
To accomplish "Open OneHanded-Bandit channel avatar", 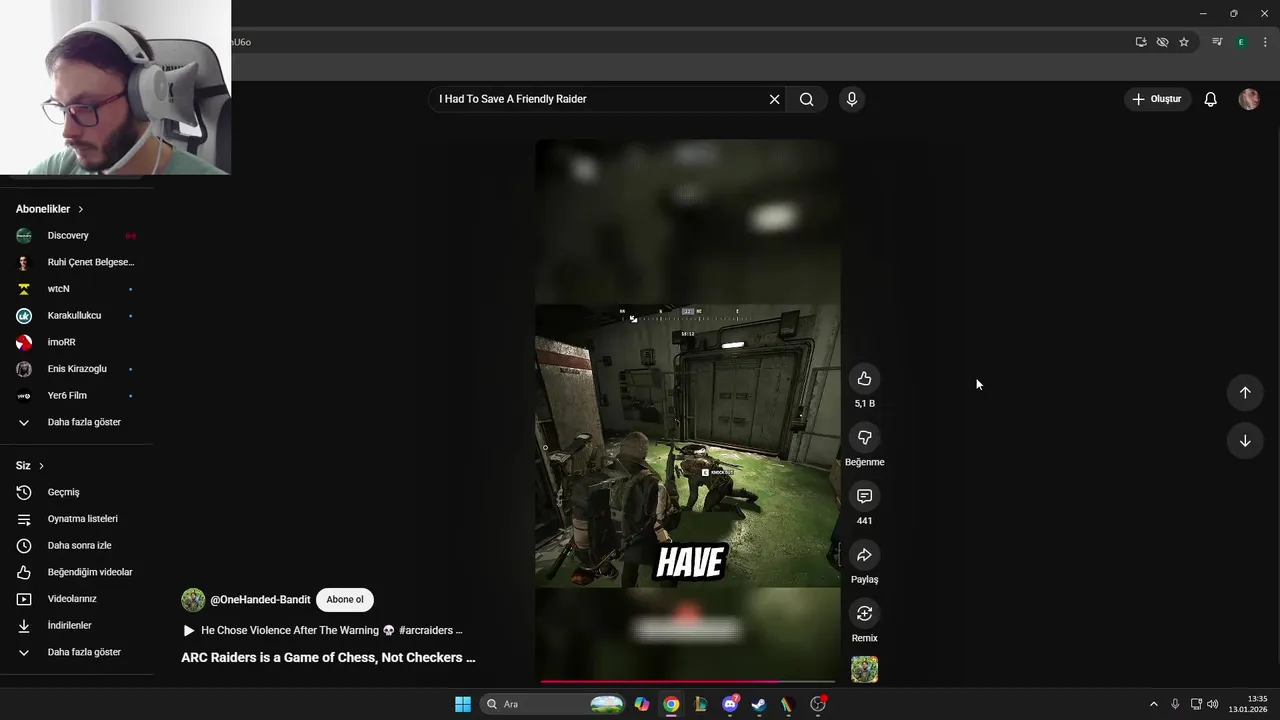I will tap(193, 600).
